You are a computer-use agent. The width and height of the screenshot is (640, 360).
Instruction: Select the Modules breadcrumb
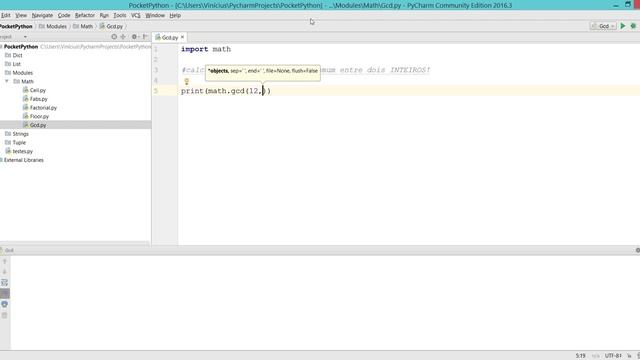53,26
